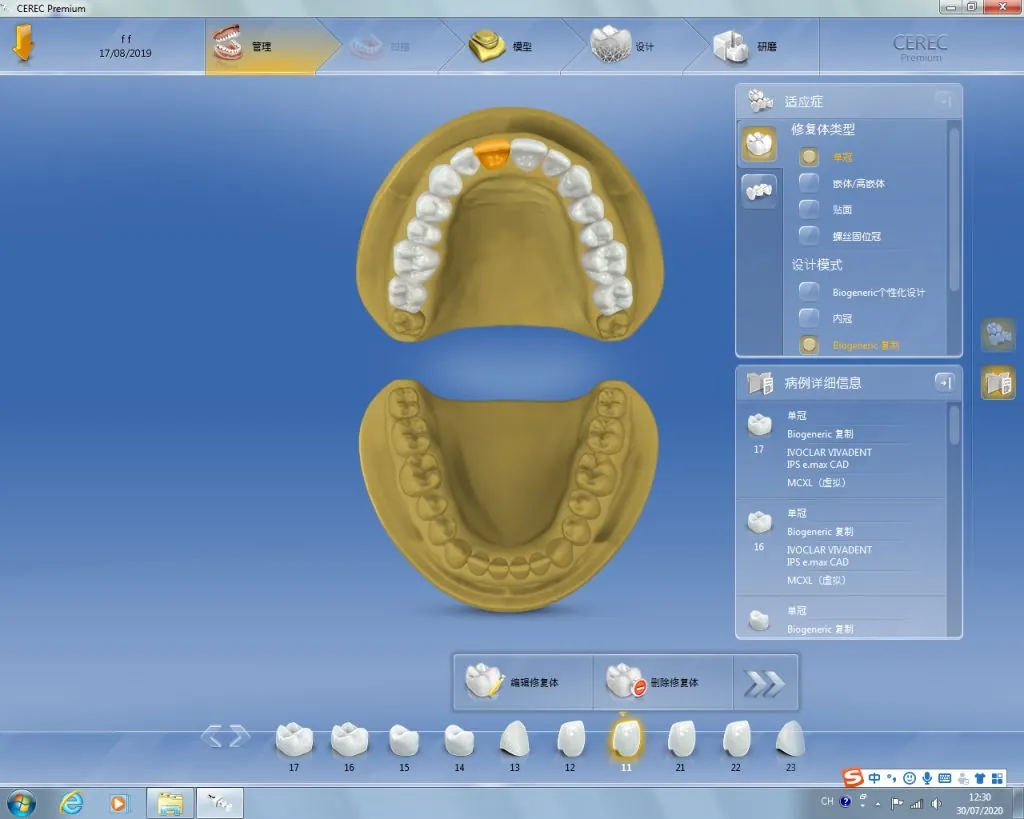1024x819 pixels.
Task: Select 贴面 veneer option
Action: pyautogui.click(x=809, y=209)
